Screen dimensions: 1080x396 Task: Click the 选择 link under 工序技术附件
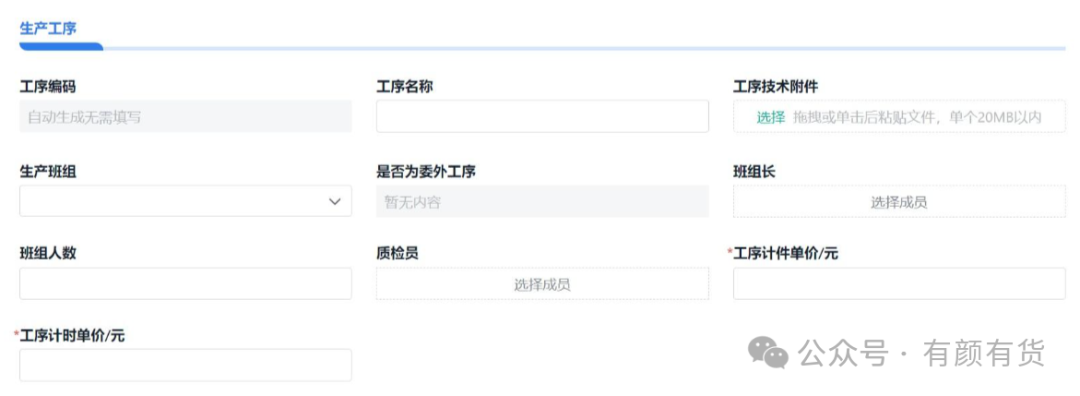(771, 117)
